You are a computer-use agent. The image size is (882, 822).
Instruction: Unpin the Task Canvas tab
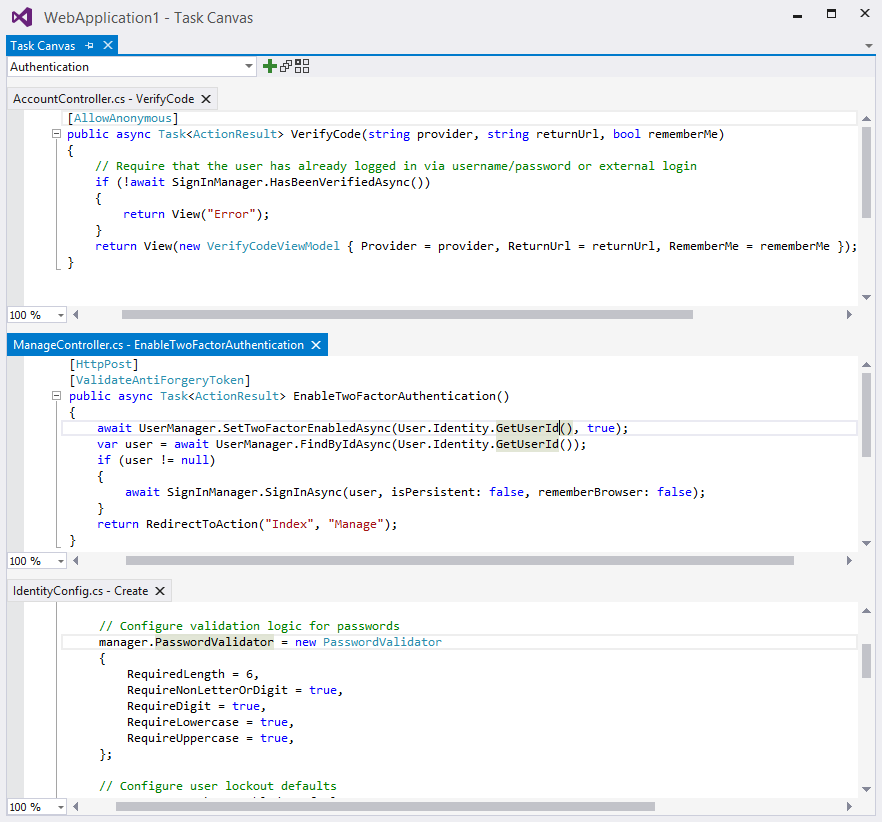tap(87, 45)
